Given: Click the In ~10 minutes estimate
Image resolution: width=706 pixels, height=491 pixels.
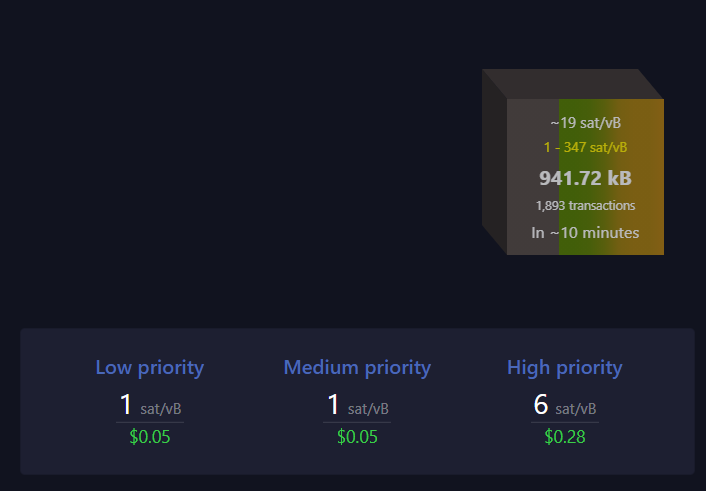Looking at the screenshot, I should point(585,232).
